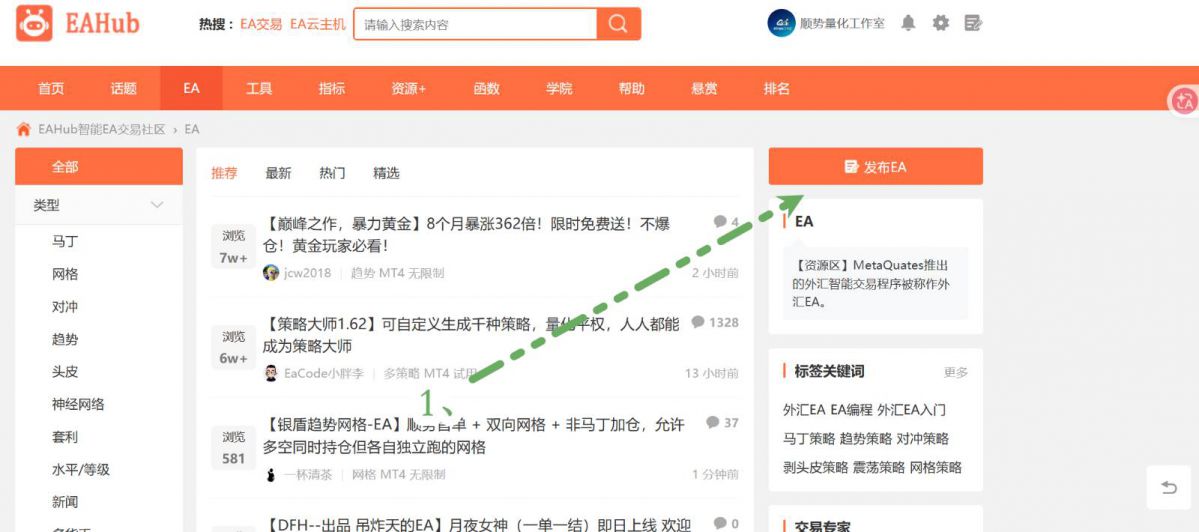This screenshot has height=532, width=1199.
Task: Open post DFH--出品 吊炸天的EA
Action: pyautogui.click(x=477, y=524)
